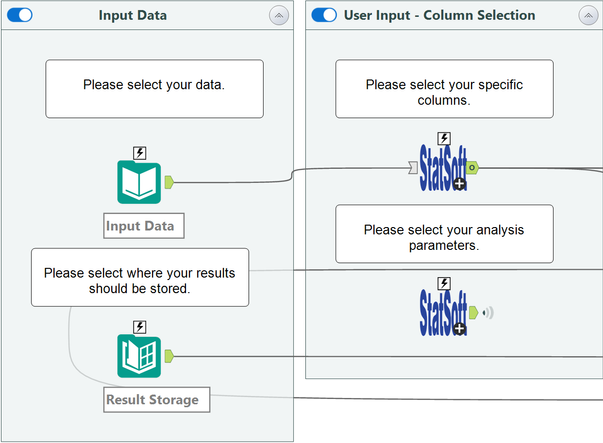Screen dimensions: 603x443
Task: Click the lightning bolt above Input Data tool
Action: [140, 153]
